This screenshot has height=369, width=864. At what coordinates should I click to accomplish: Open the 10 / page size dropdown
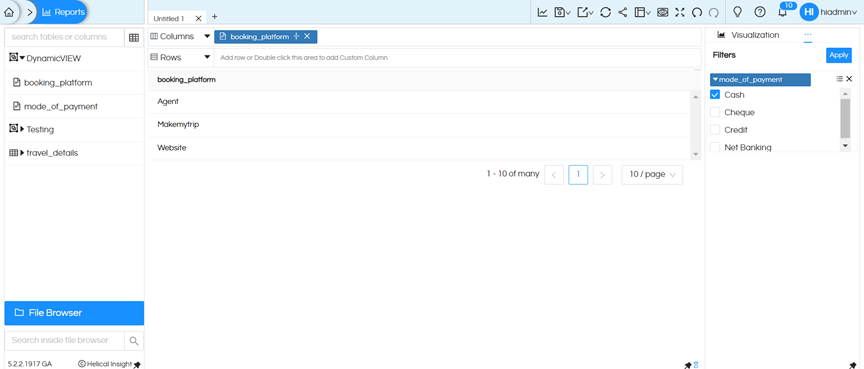652,175
